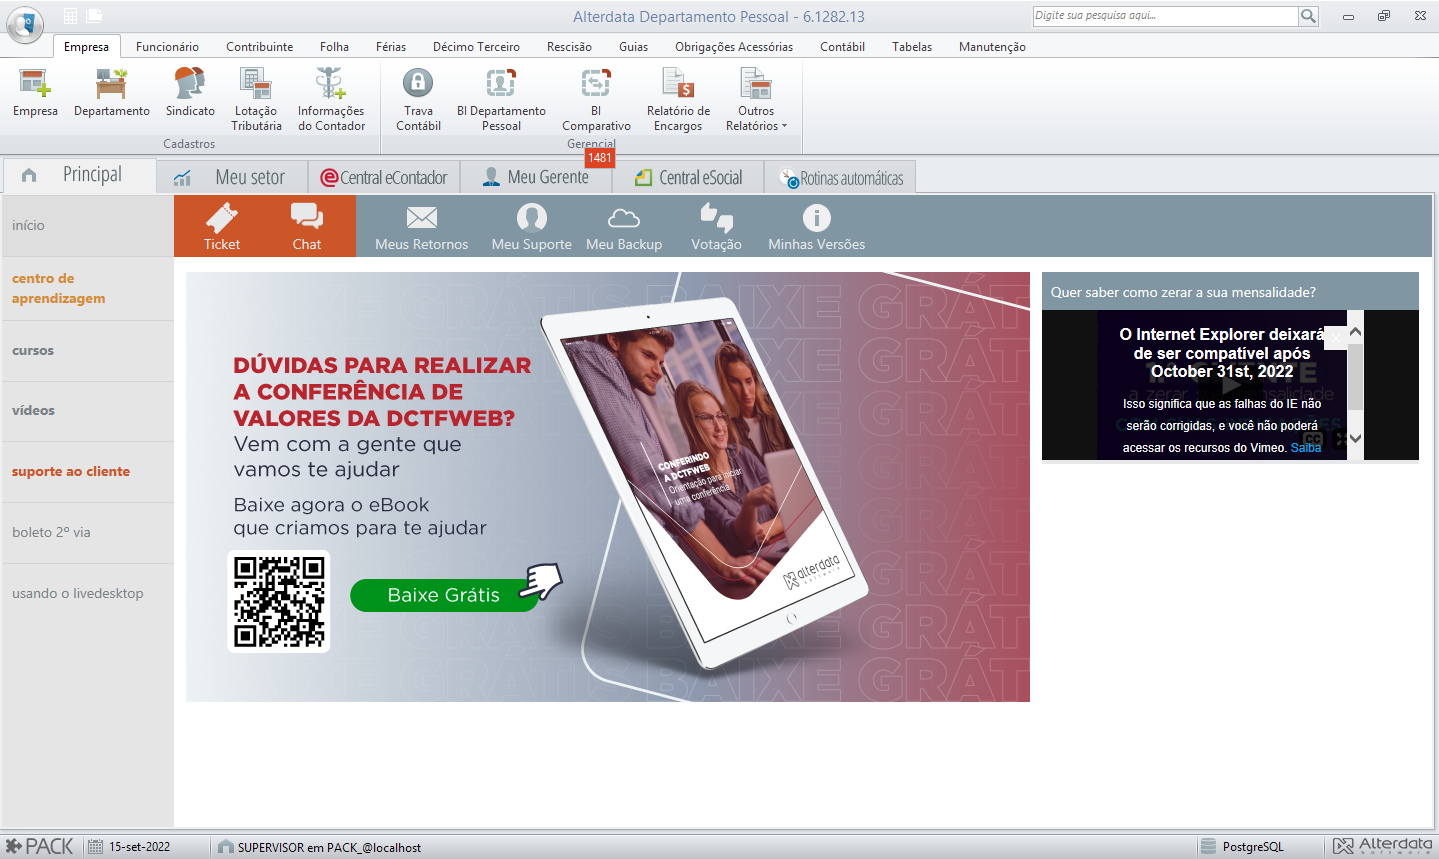Click the calendar icon in status bar
The image size is (1439, 859).
95,847
